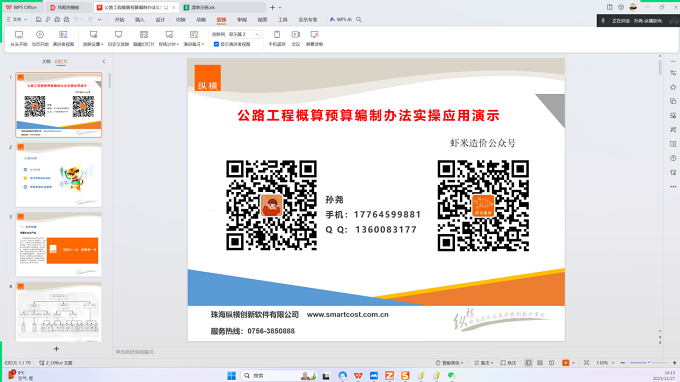Click the orange play slideshow button in status bar

pyautogui.click(x=566, y=363)
